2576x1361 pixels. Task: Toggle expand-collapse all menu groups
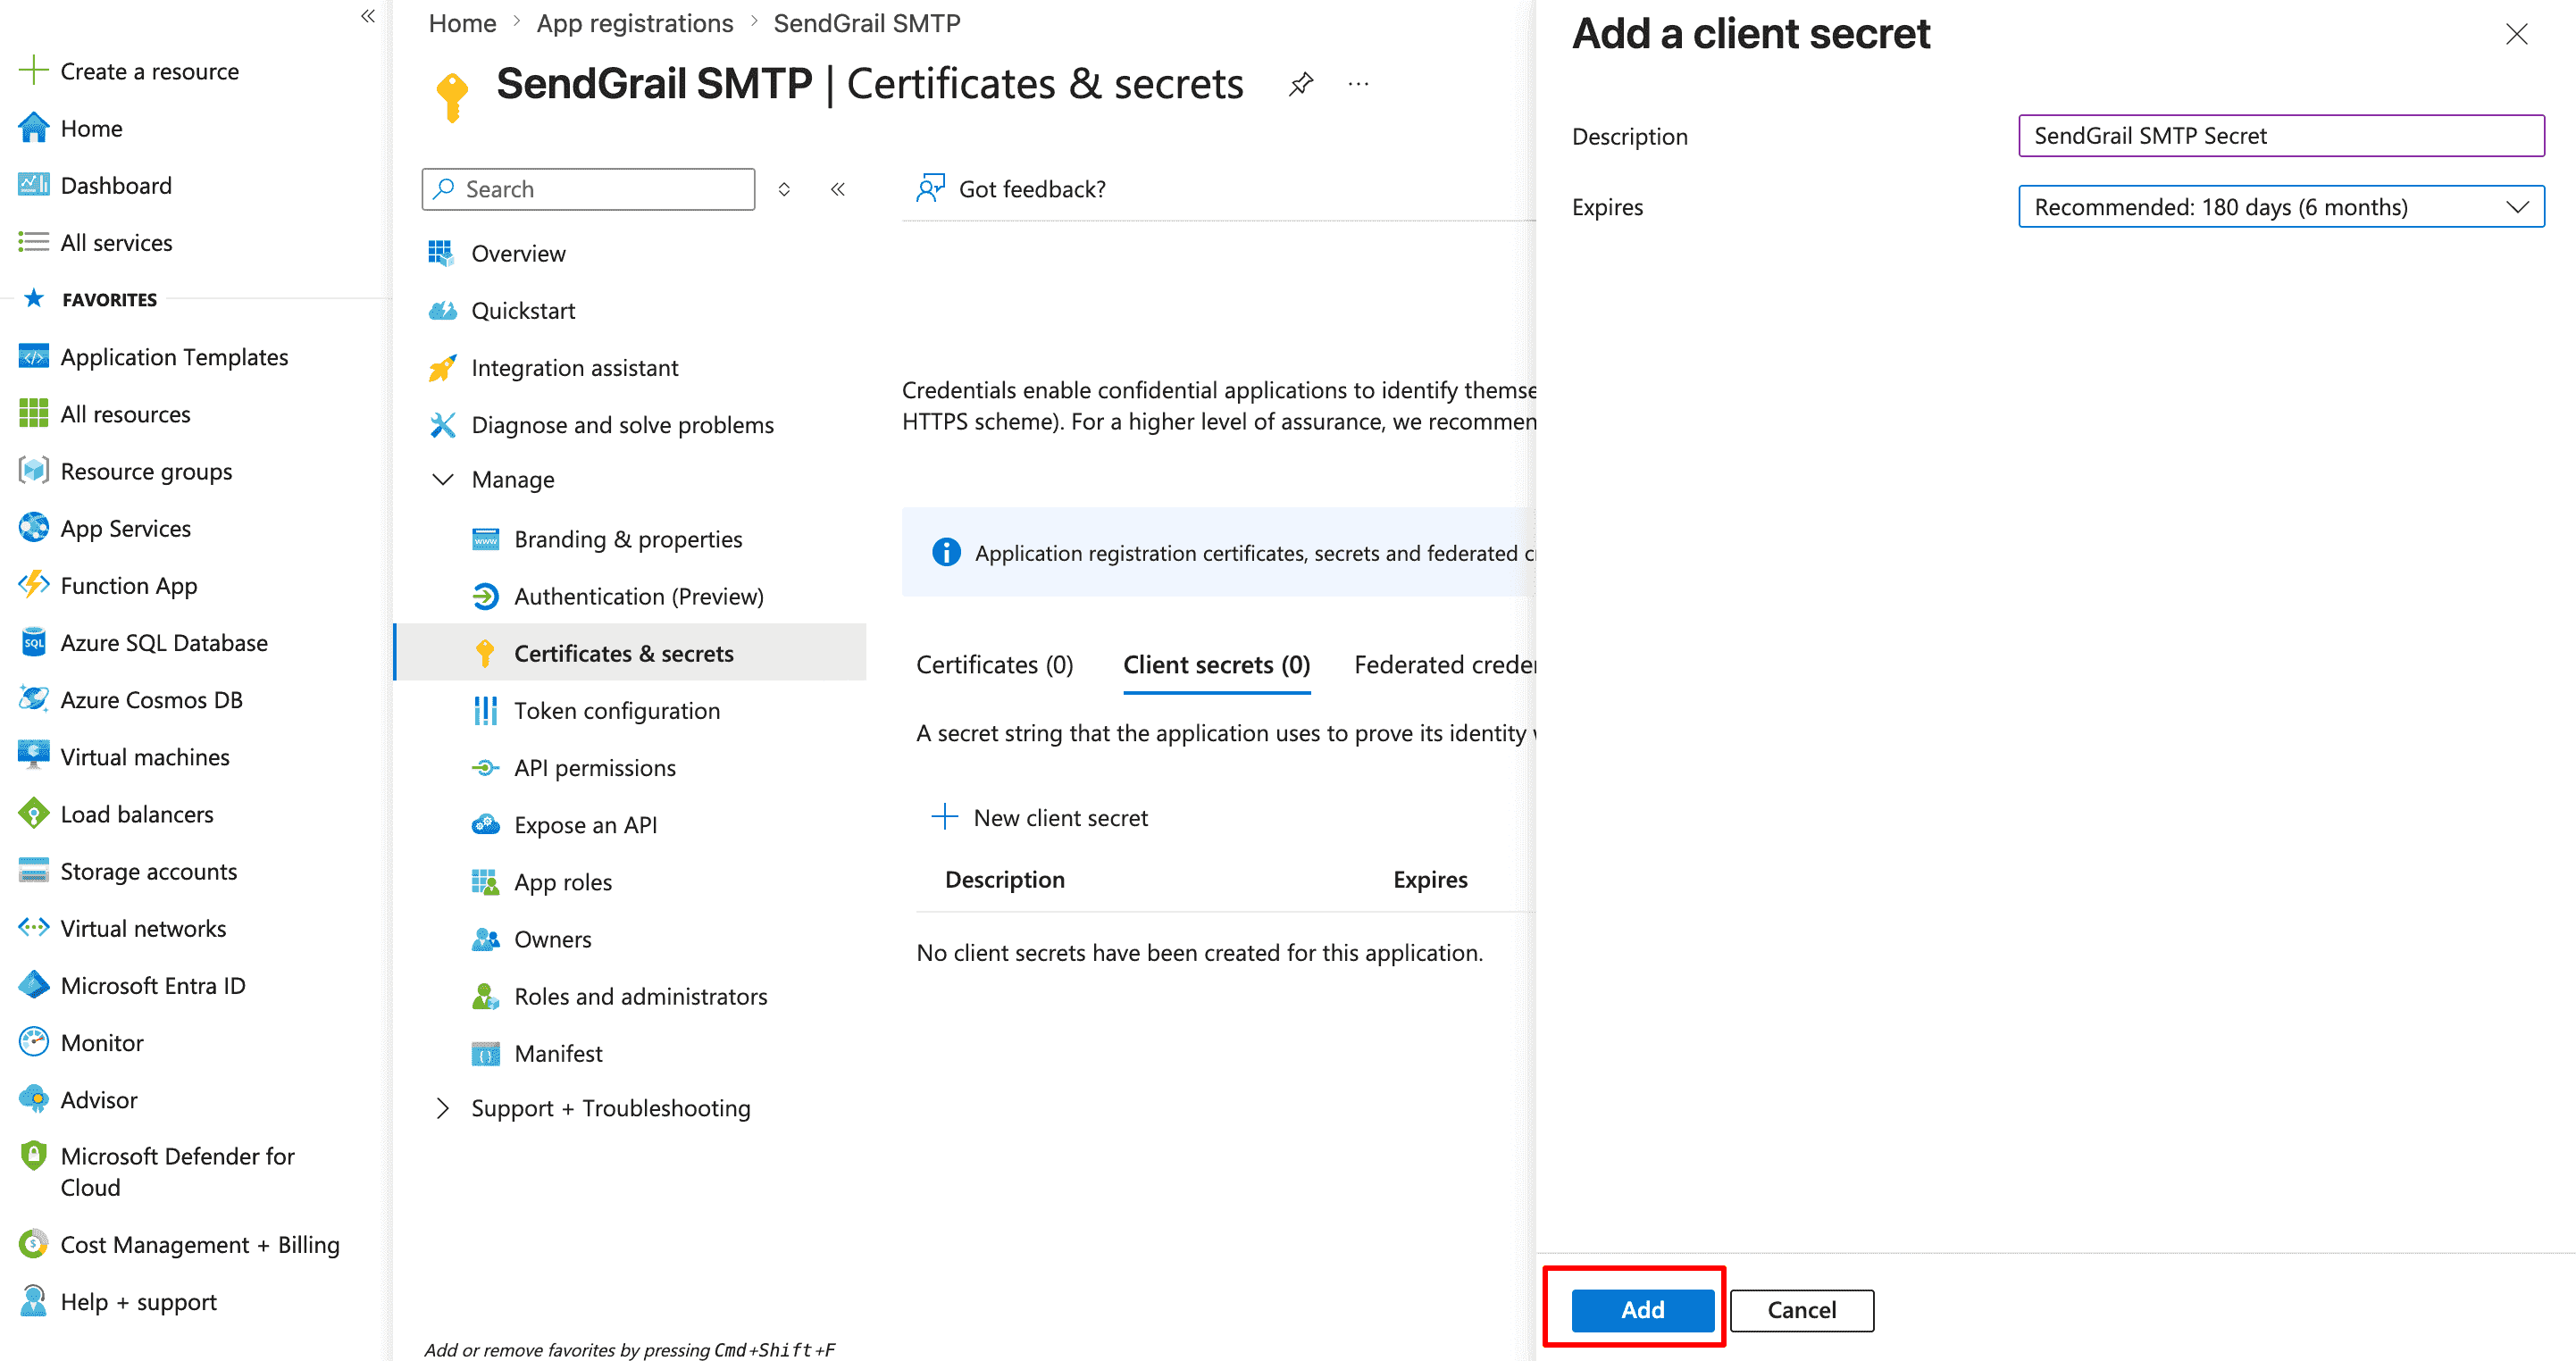coord(785,189)
